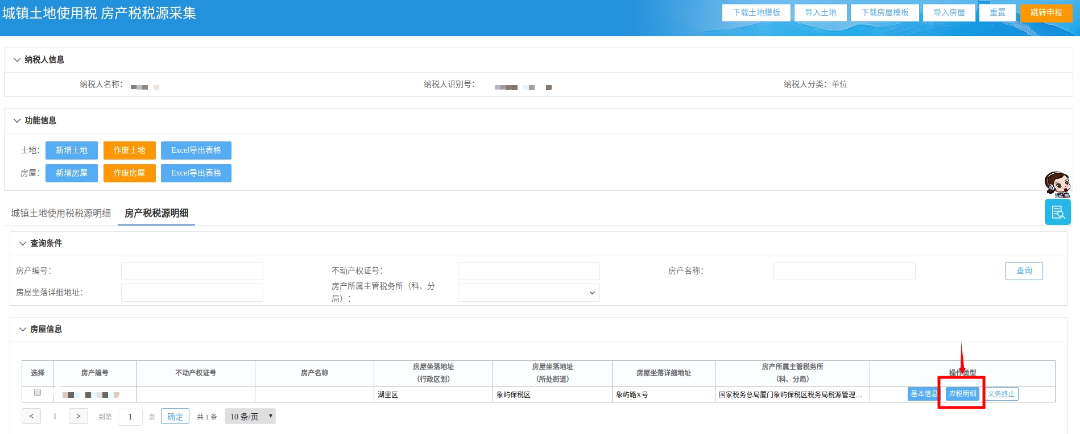Click the orange 跳转申报 button
Image resolution: width=1080 pixels, height=434 pixels.
[1046, 13]
